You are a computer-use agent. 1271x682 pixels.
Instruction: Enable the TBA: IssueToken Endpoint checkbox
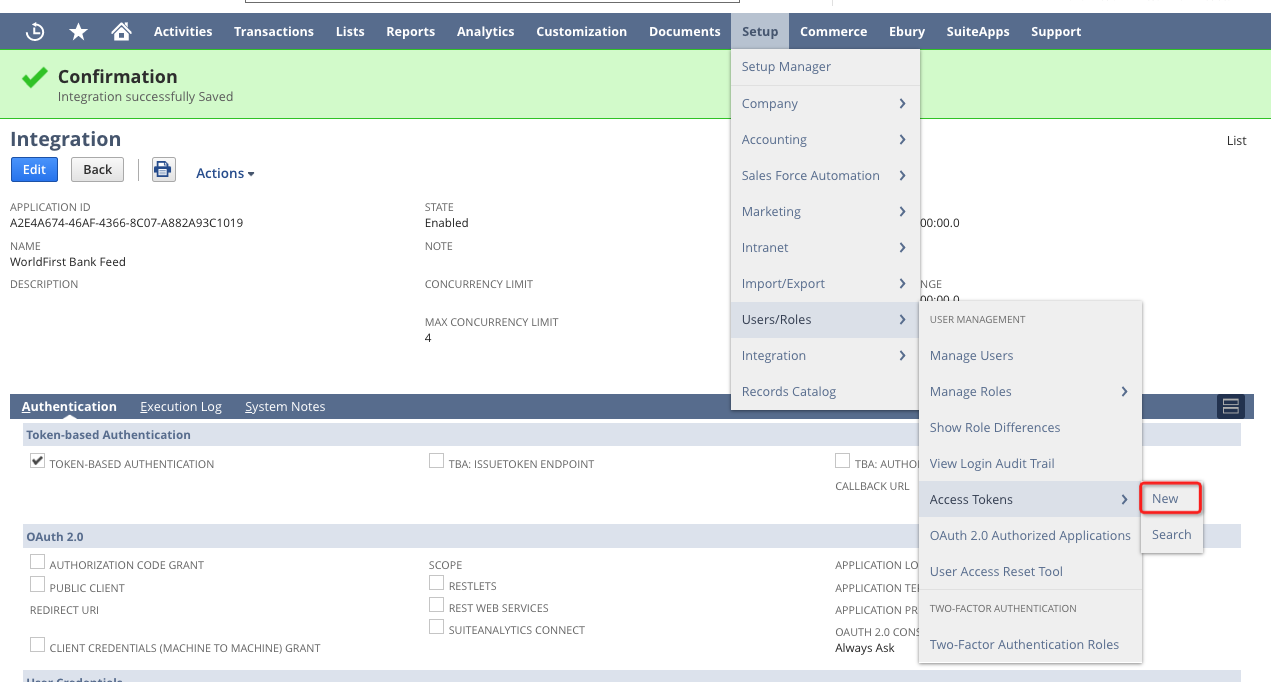(436, 461)
